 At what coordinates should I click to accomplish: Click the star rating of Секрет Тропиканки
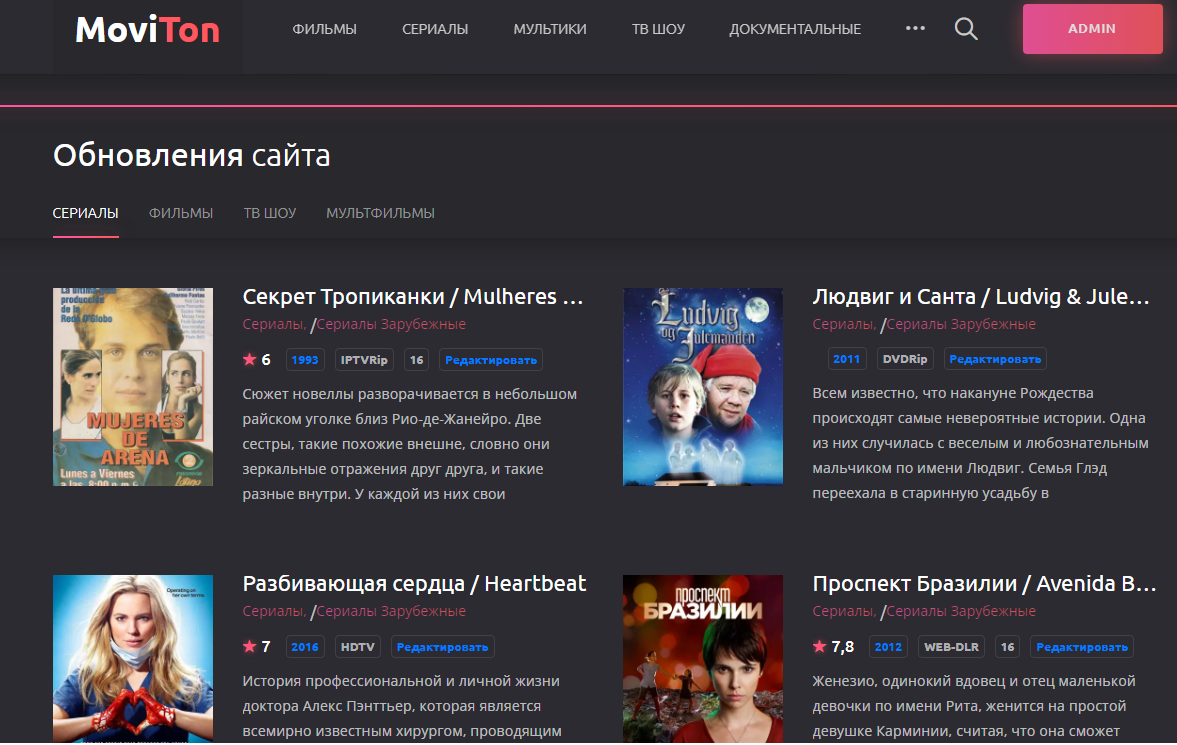tap(257, 360)
